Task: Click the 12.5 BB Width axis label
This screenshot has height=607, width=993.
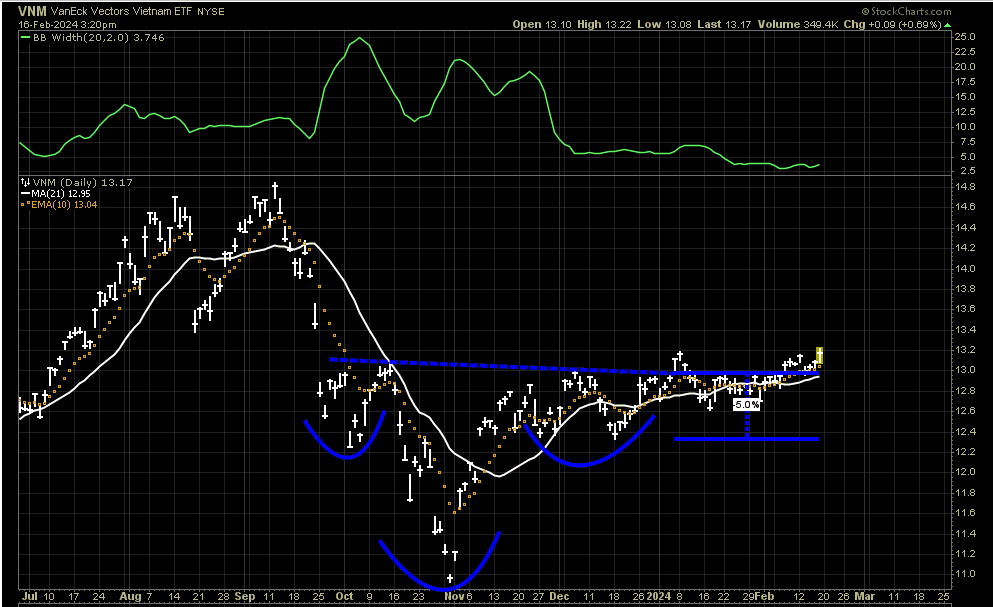Action: 965,112
